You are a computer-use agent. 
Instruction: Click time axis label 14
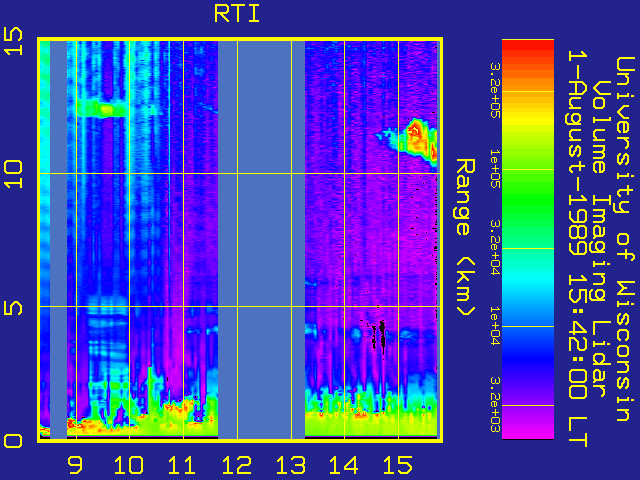click(344, 465)
